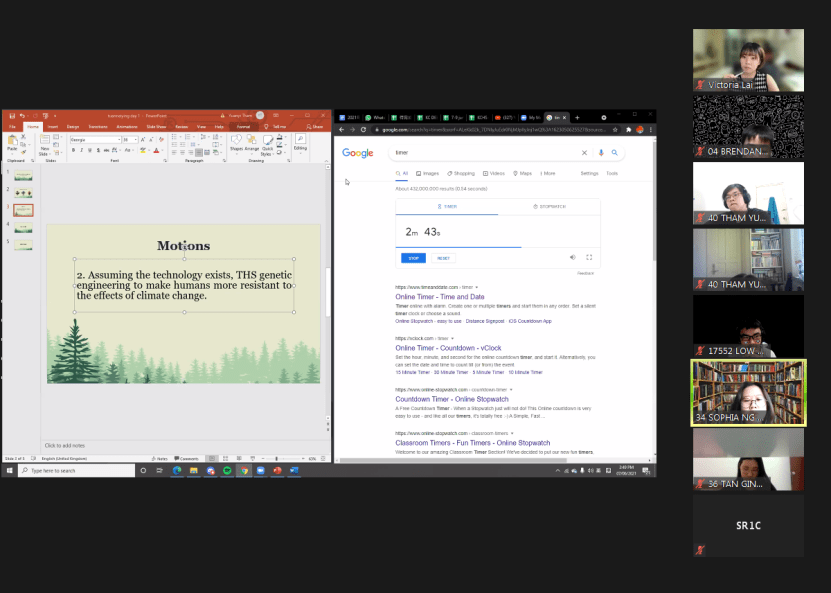Viewport: 831px width, 593px height.
Task: Insert a New Slide
Action: tap(45, 145)
